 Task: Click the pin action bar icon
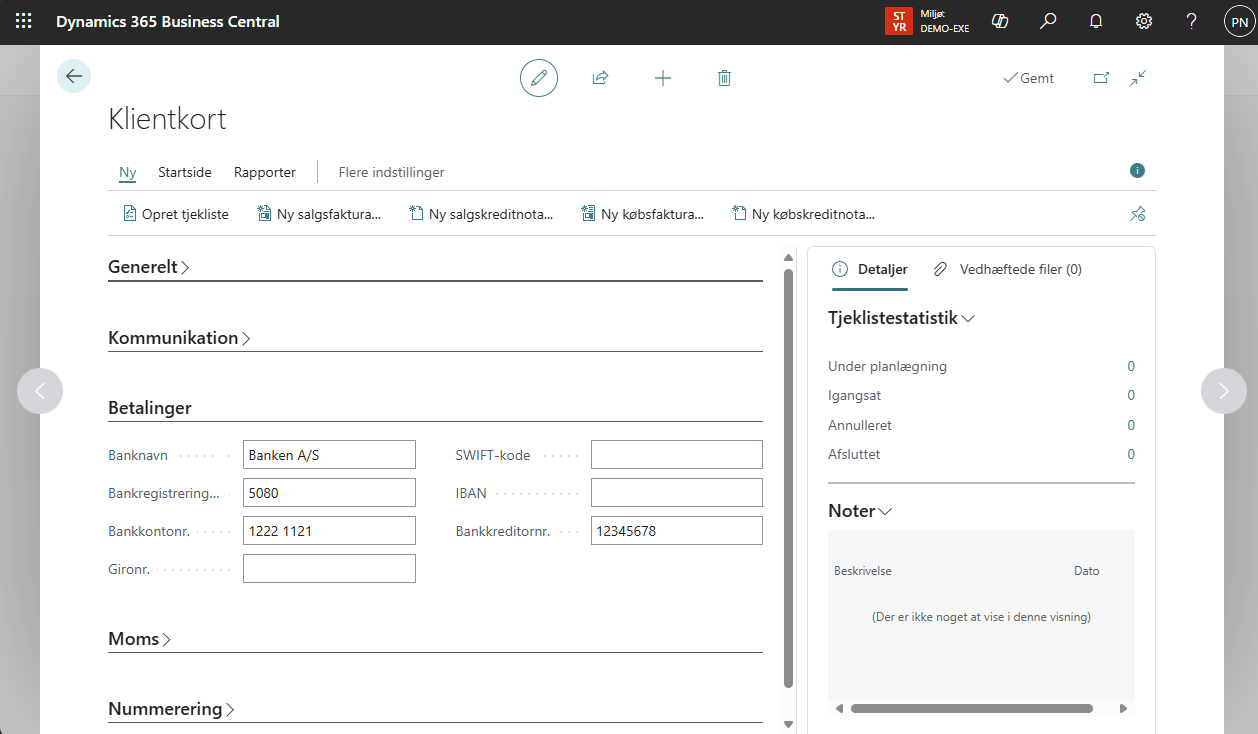pos(1137,213)
